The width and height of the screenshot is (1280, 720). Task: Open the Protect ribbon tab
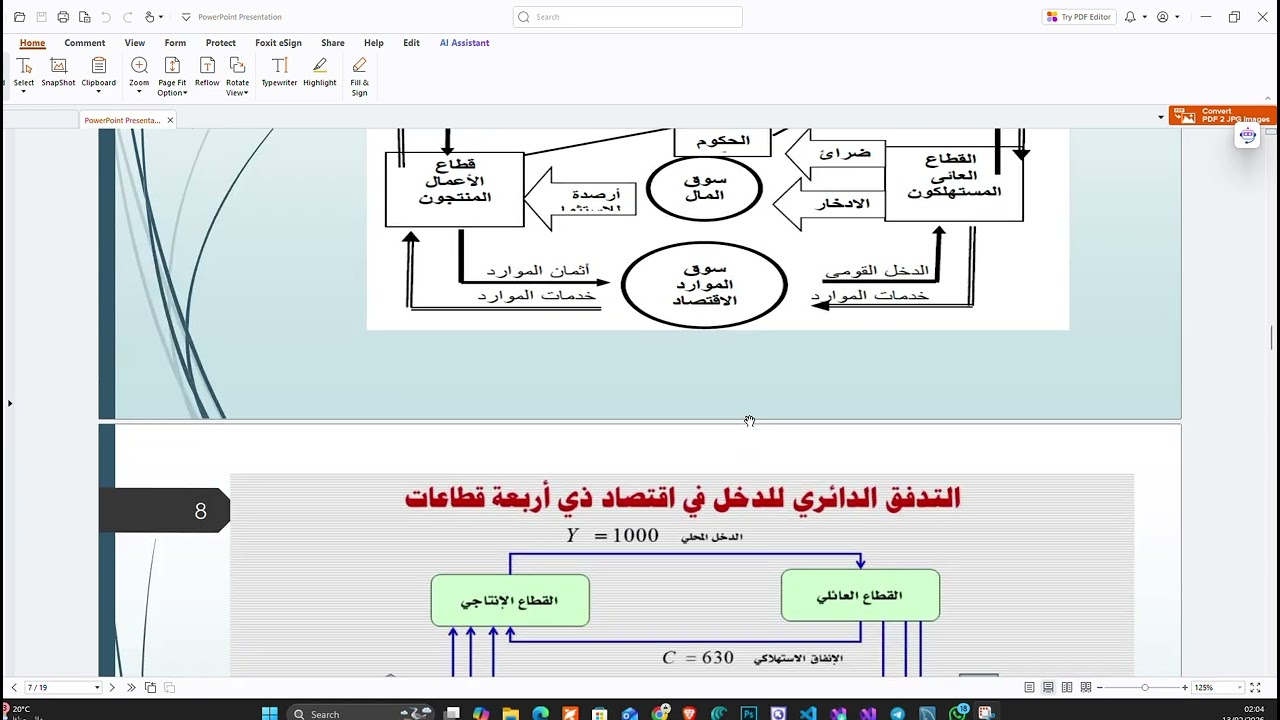(x=221, y=43)
